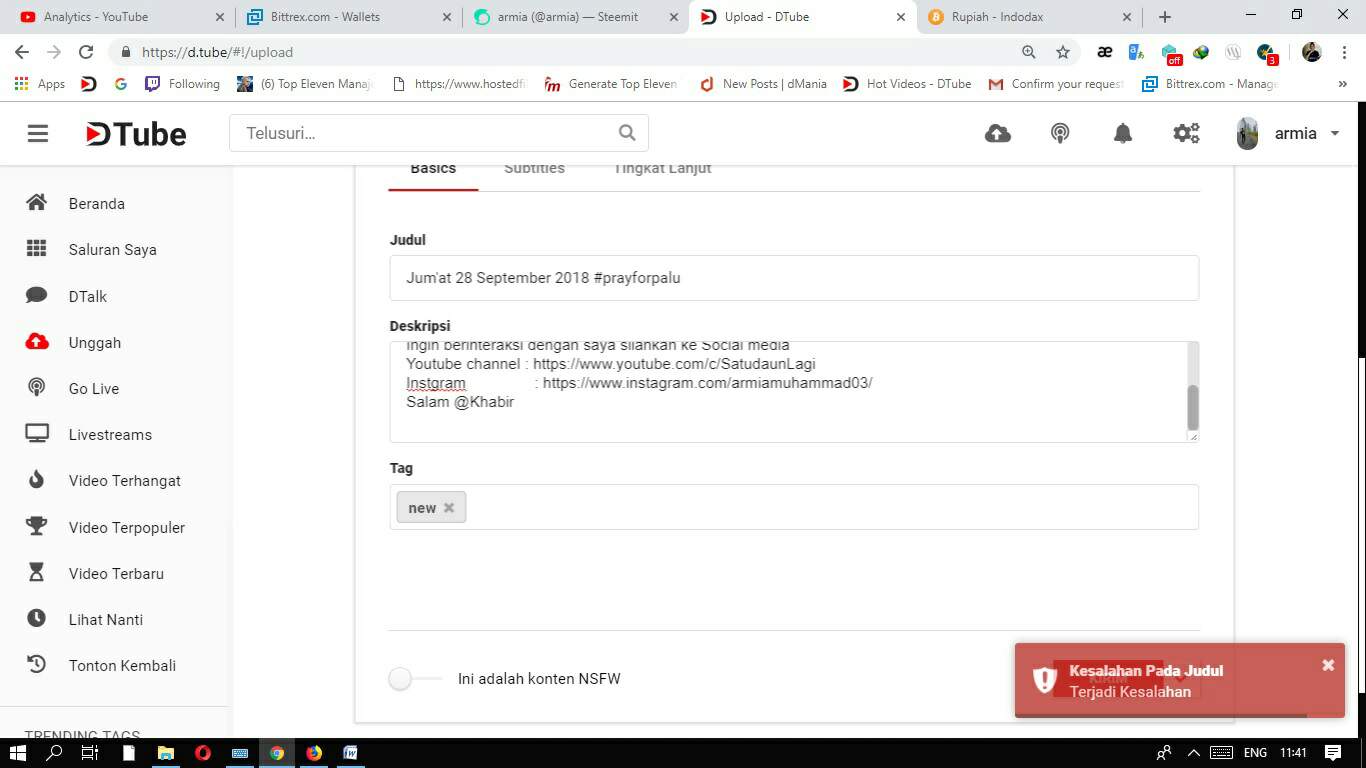The width and height of the screenshot is (1366, 768).
Task: Open the DTube hamburger menu
Action: coord(38,133)
